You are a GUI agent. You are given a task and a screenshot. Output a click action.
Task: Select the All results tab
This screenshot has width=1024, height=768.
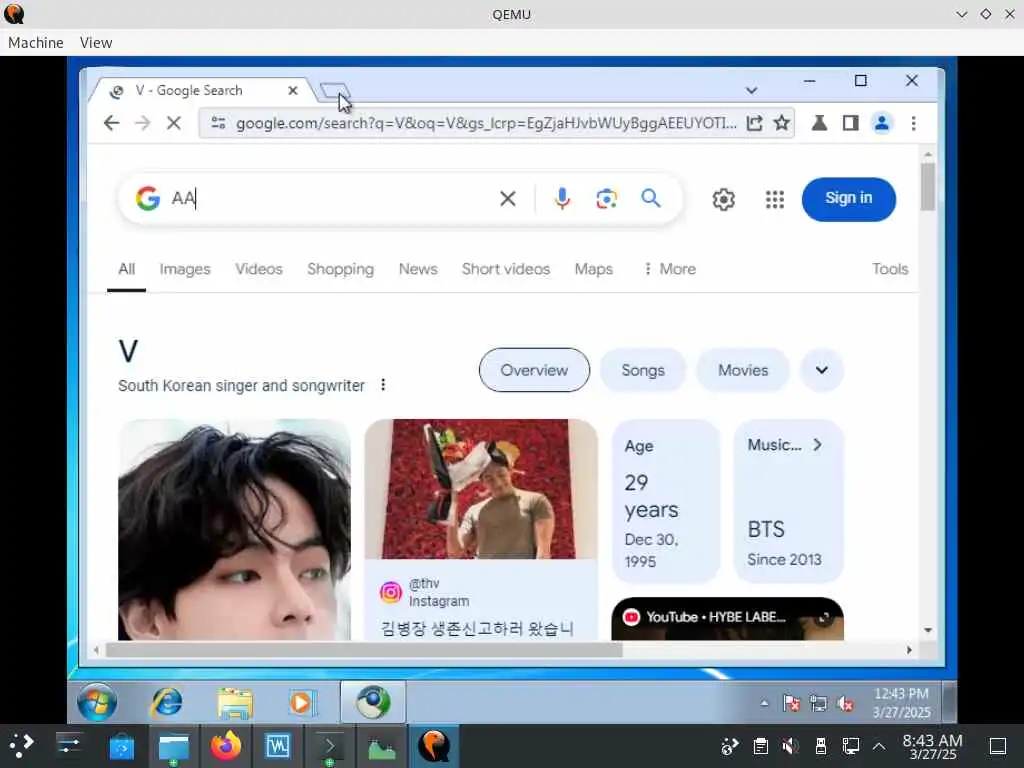126,269
